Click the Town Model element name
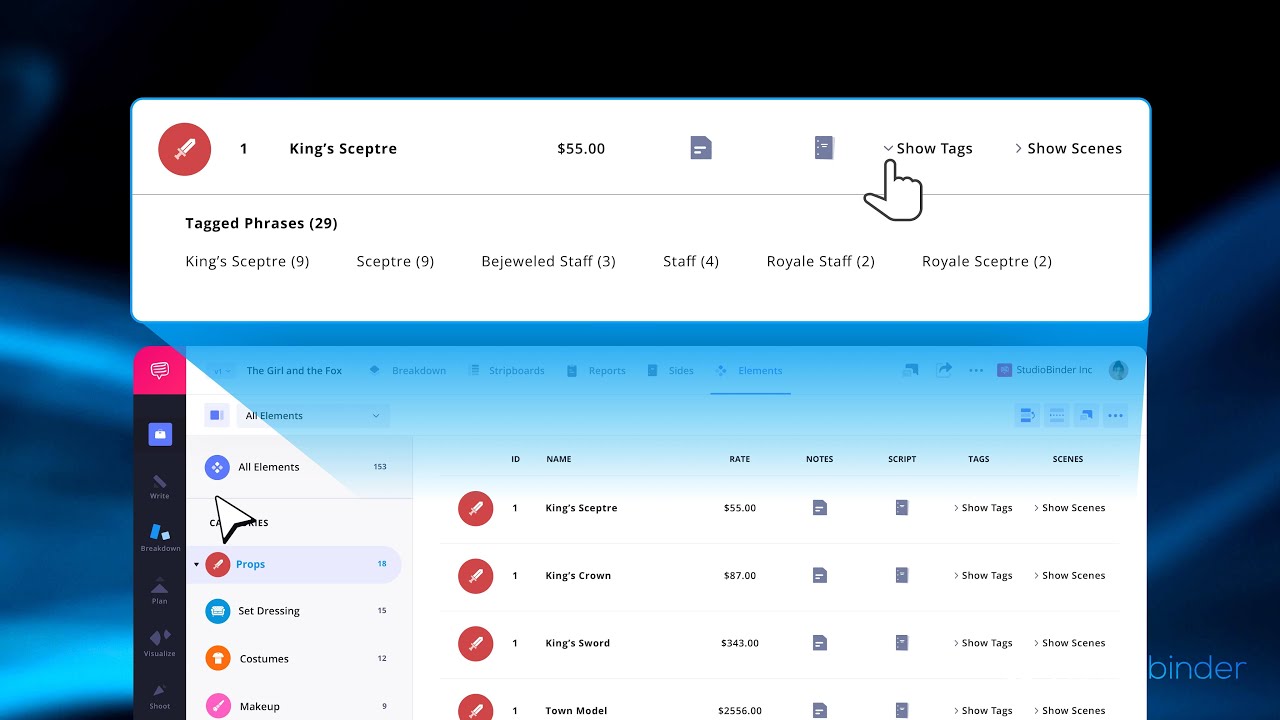The image size is (1280, 720). coord(576,711)
